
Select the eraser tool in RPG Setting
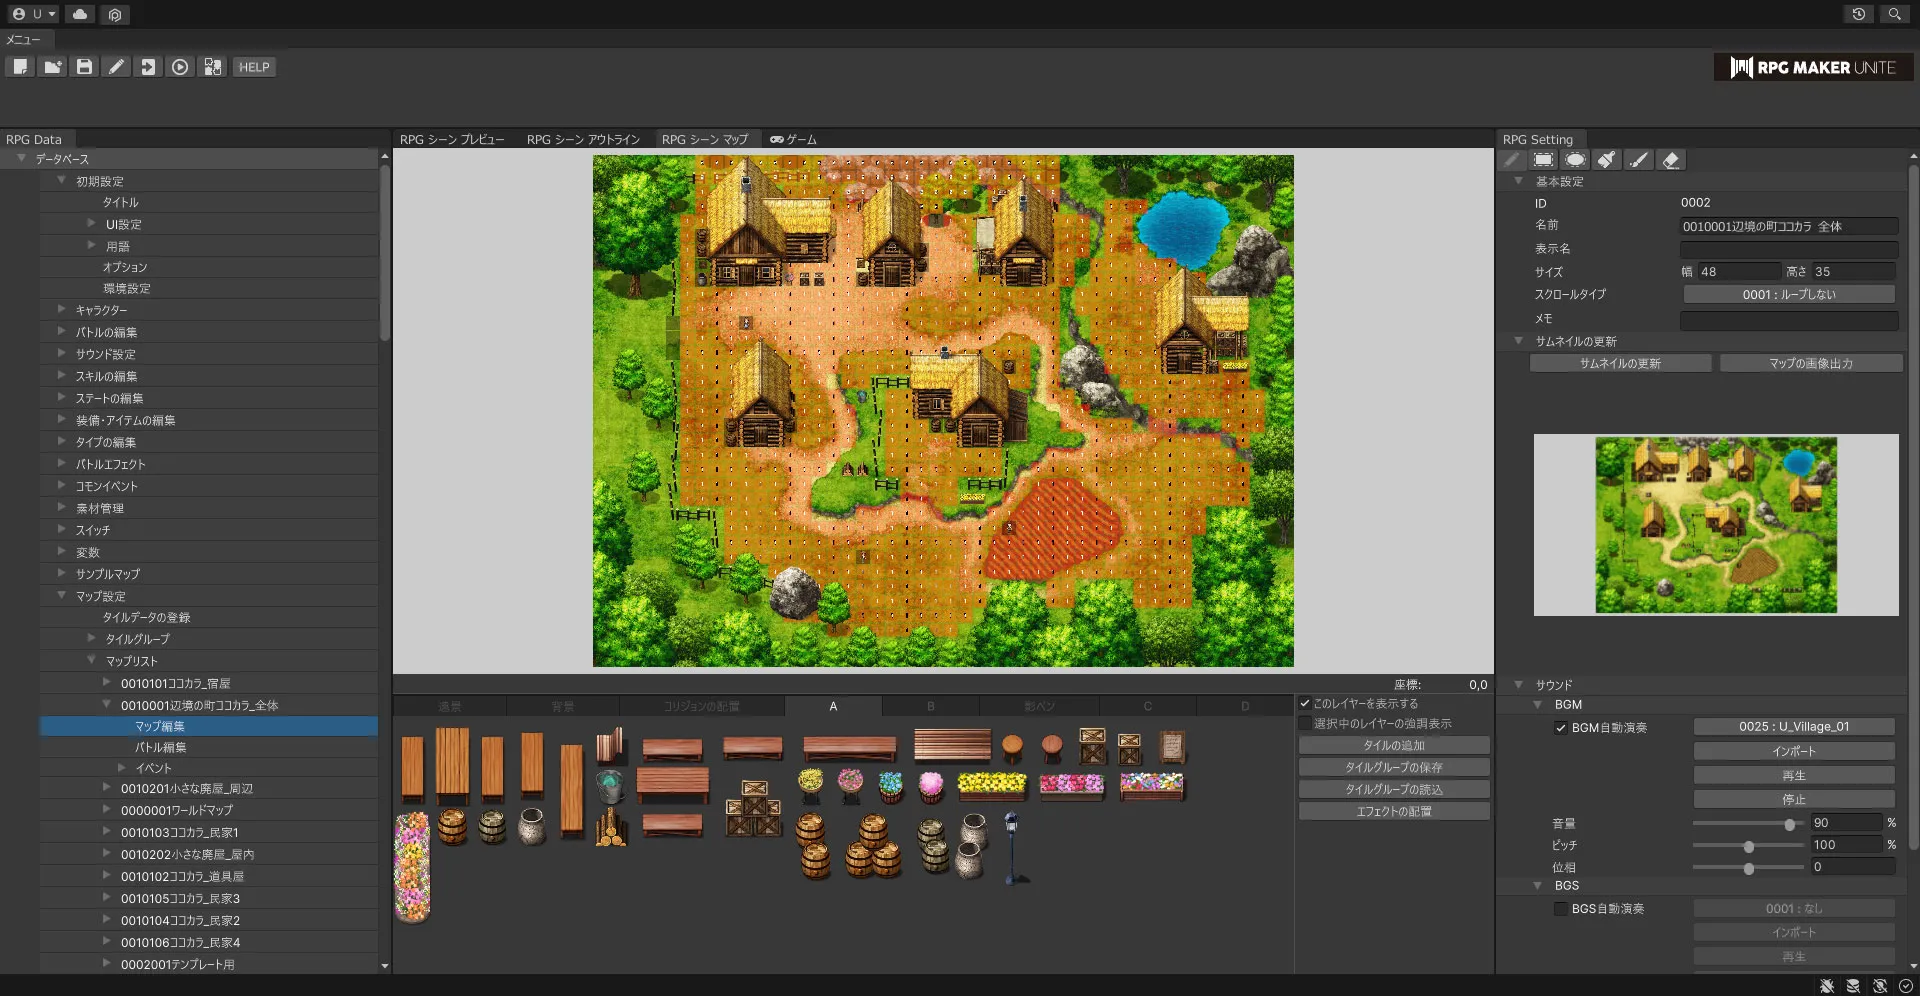click(x=1670, y=160)
